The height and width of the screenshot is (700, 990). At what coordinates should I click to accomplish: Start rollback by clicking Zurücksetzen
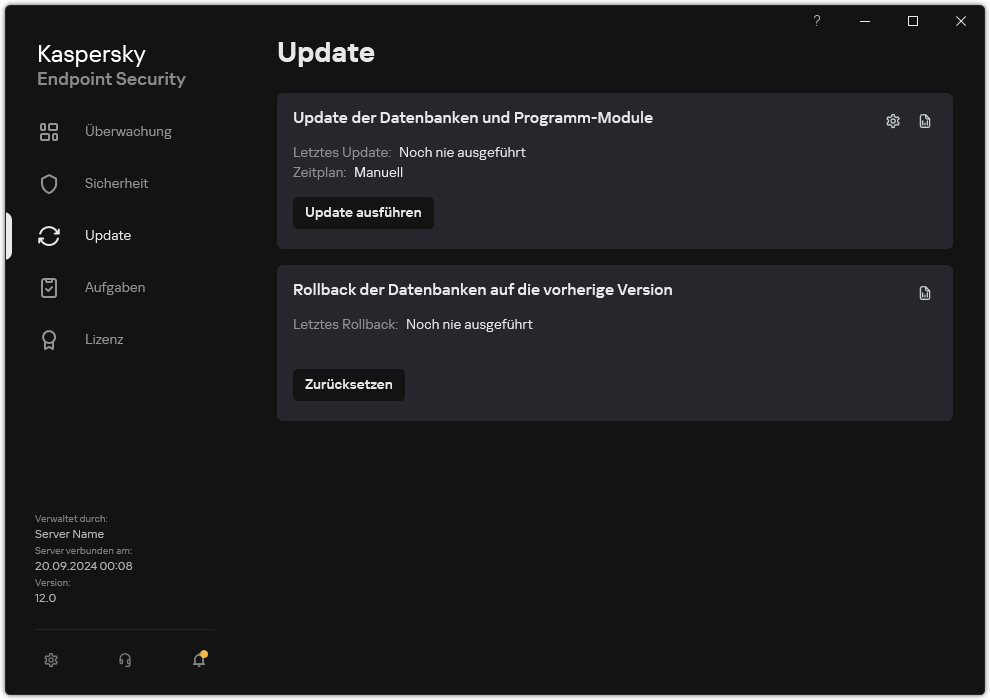pos(348,384)
